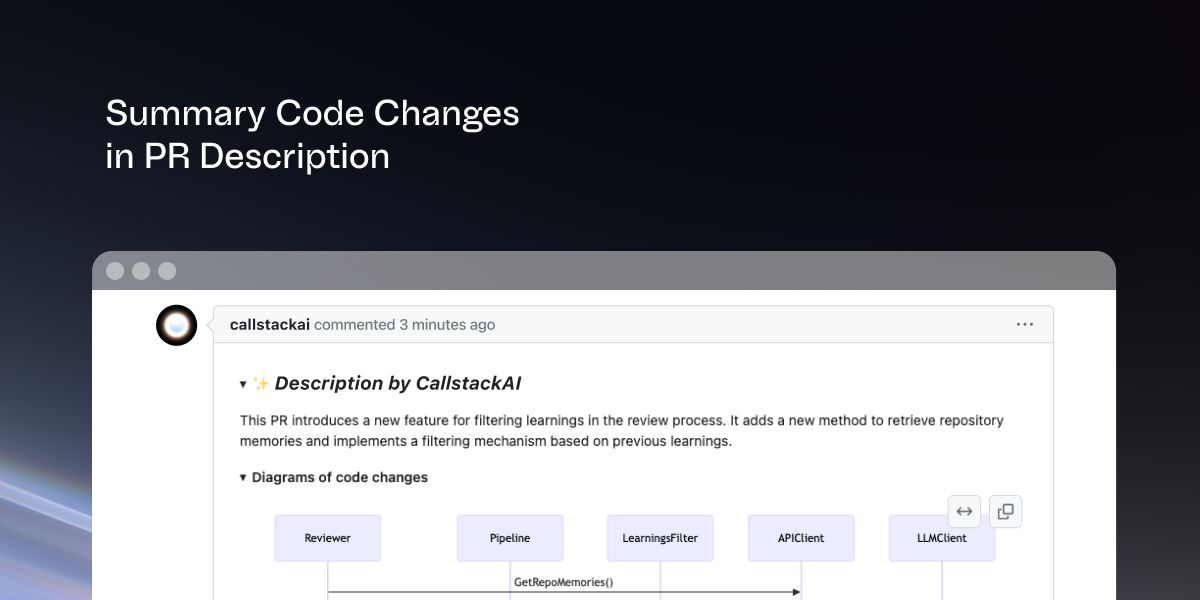The image size is (1200, 600).
Task: Collapse the Description by CallstackAI section
Action: tap(243, 383)
